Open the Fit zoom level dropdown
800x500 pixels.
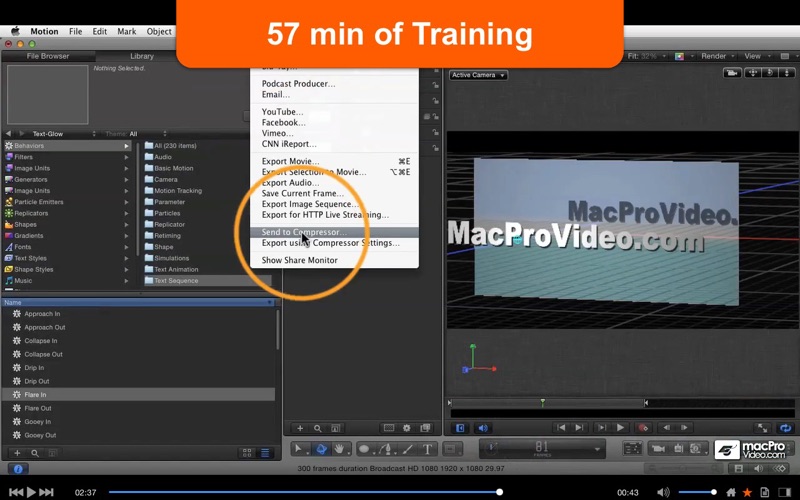coord(647,56)
